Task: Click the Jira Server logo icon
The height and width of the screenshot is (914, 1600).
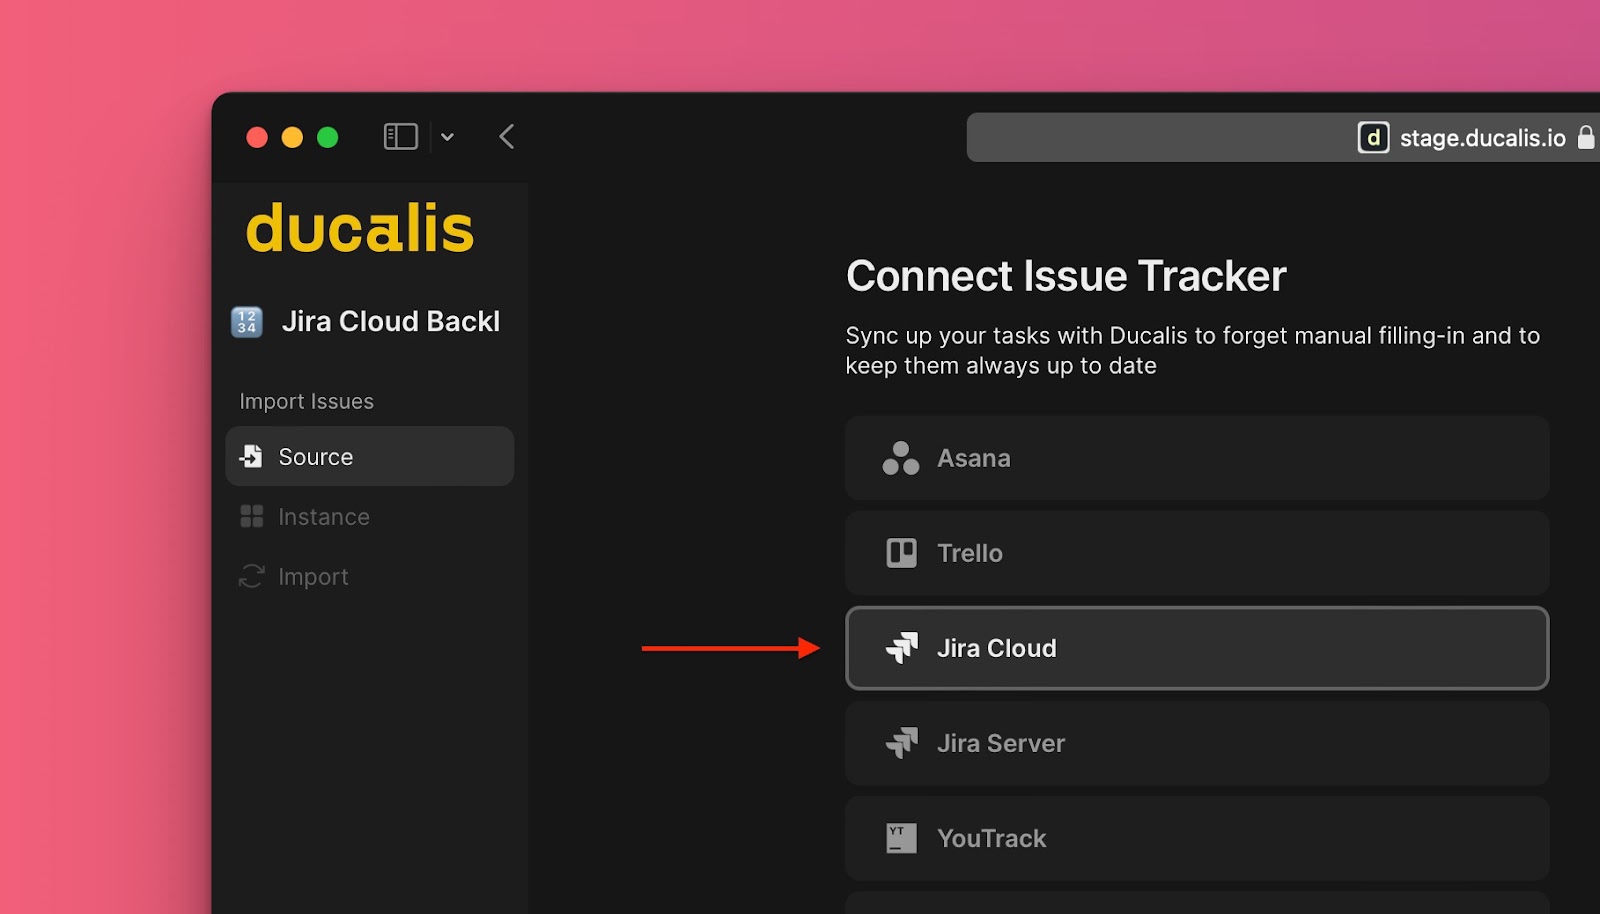Action: 901,743
